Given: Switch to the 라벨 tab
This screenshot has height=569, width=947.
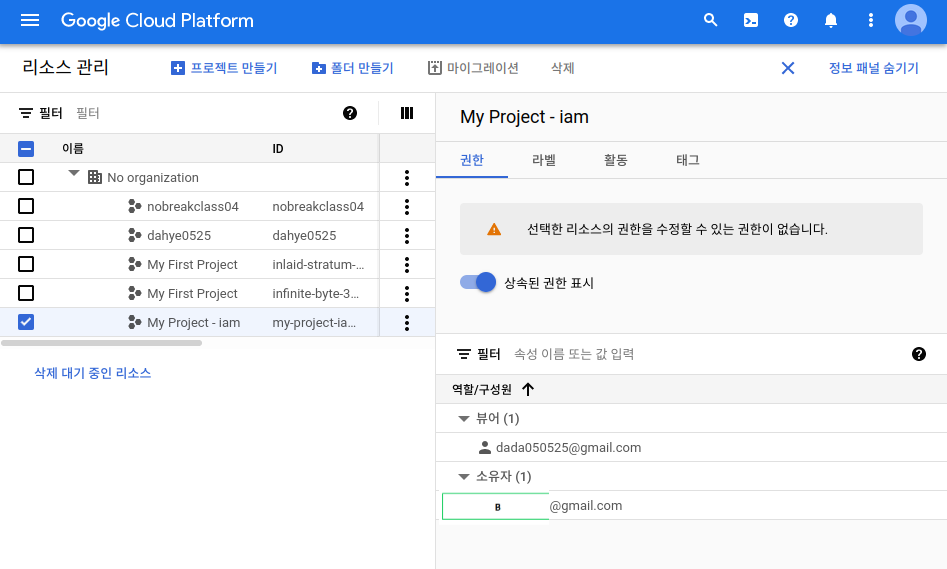Looking at the screenshot, I should point(544,160).
